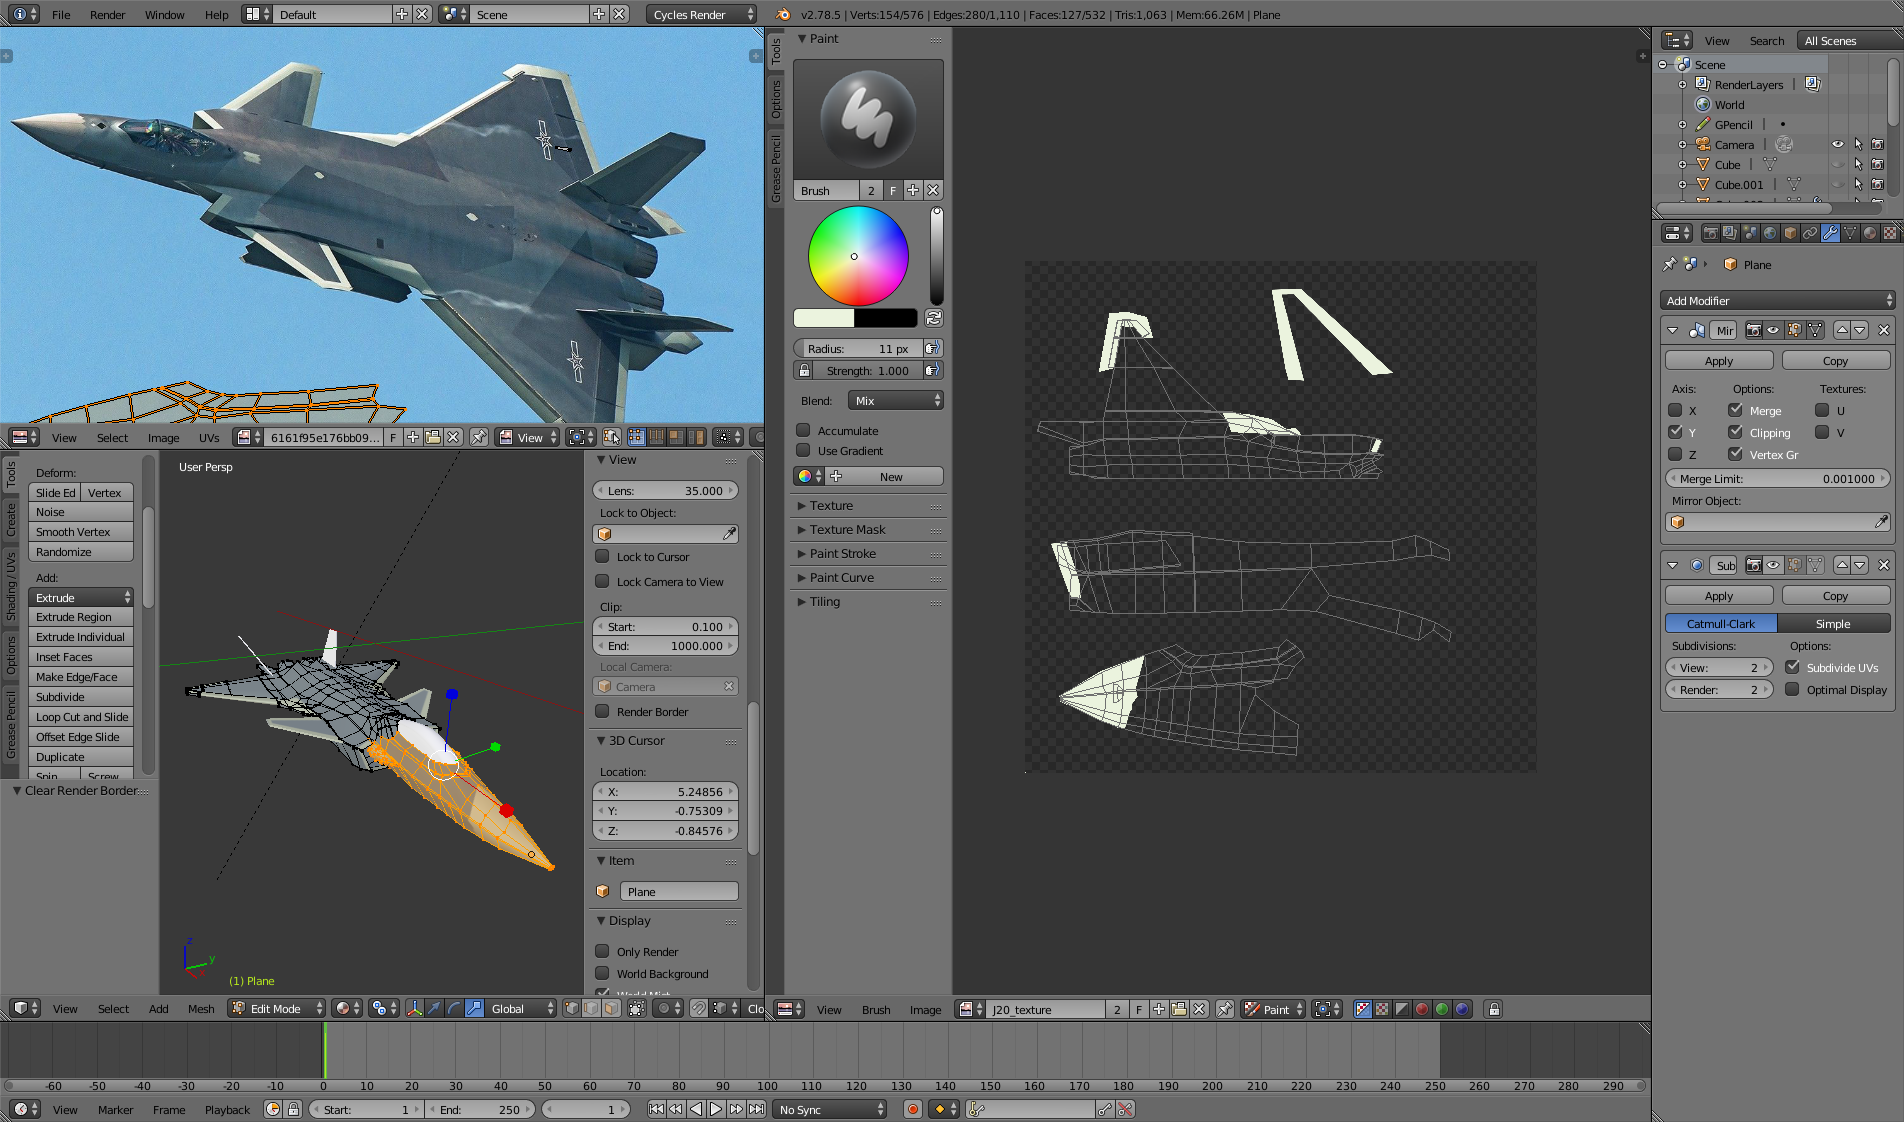
Task: Switch subdivision type to Simple
Action: click(x=1833, y=623)
